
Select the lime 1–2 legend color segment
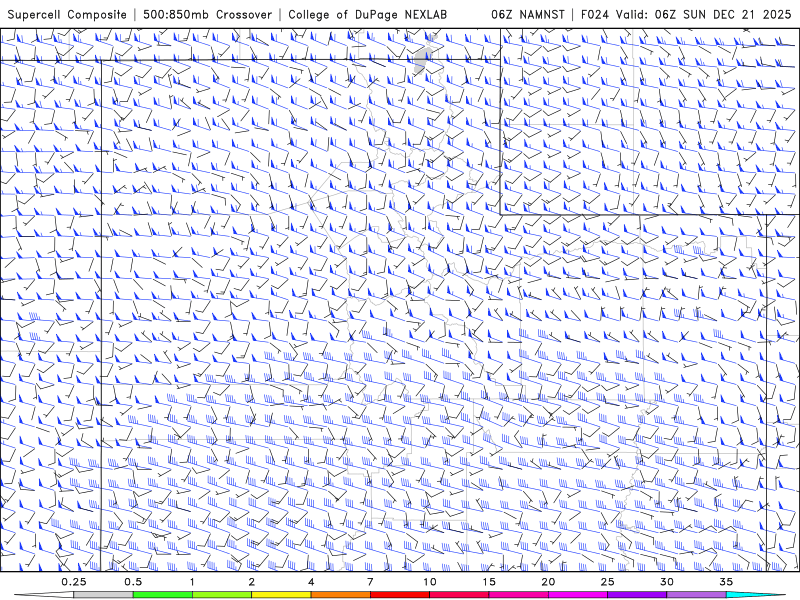221,595
